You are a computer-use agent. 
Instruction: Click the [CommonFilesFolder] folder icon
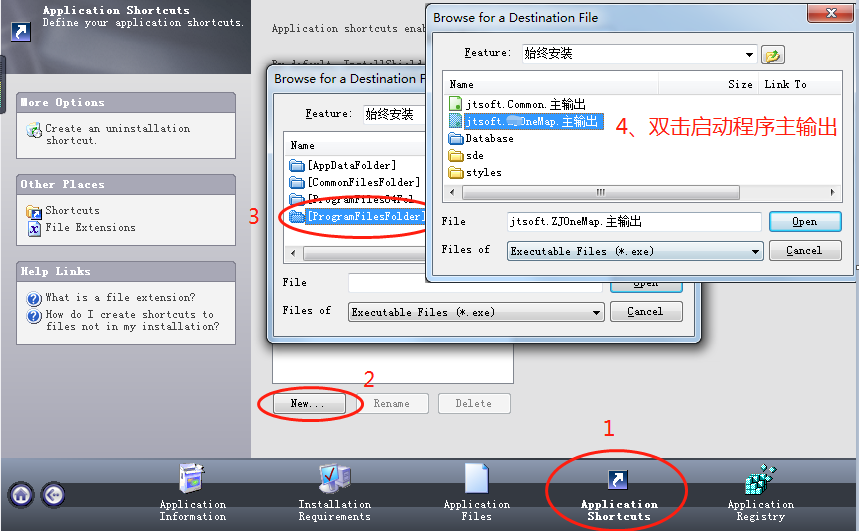[x=296, y=182]
